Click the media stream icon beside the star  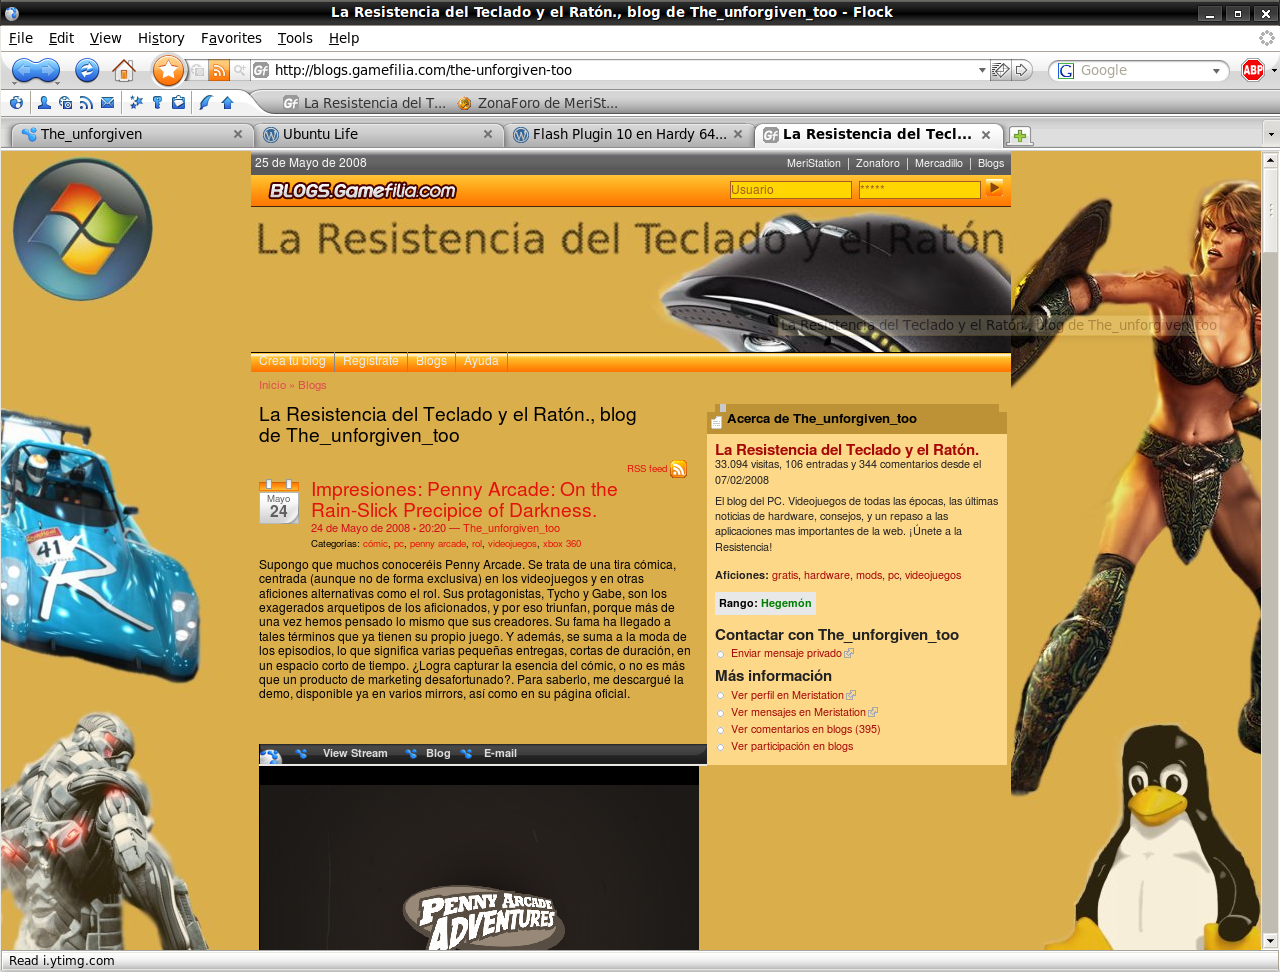click(x=198, y=70)
